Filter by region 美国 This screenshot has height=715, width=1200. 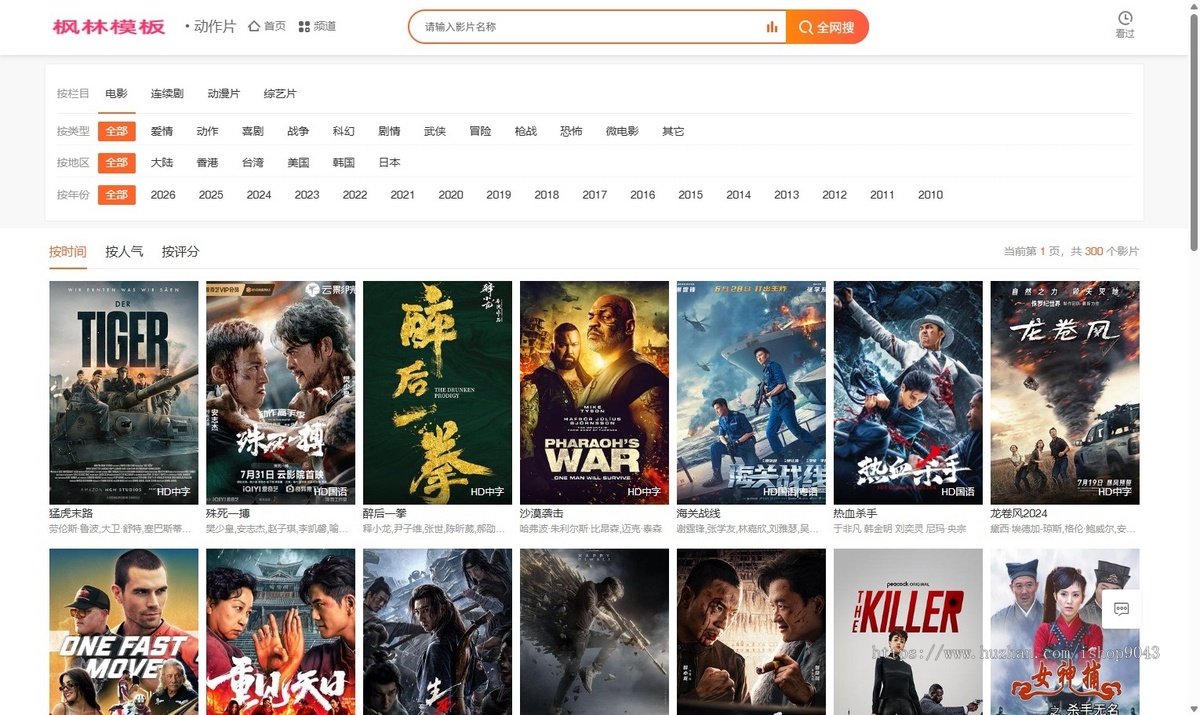point(298,162)
